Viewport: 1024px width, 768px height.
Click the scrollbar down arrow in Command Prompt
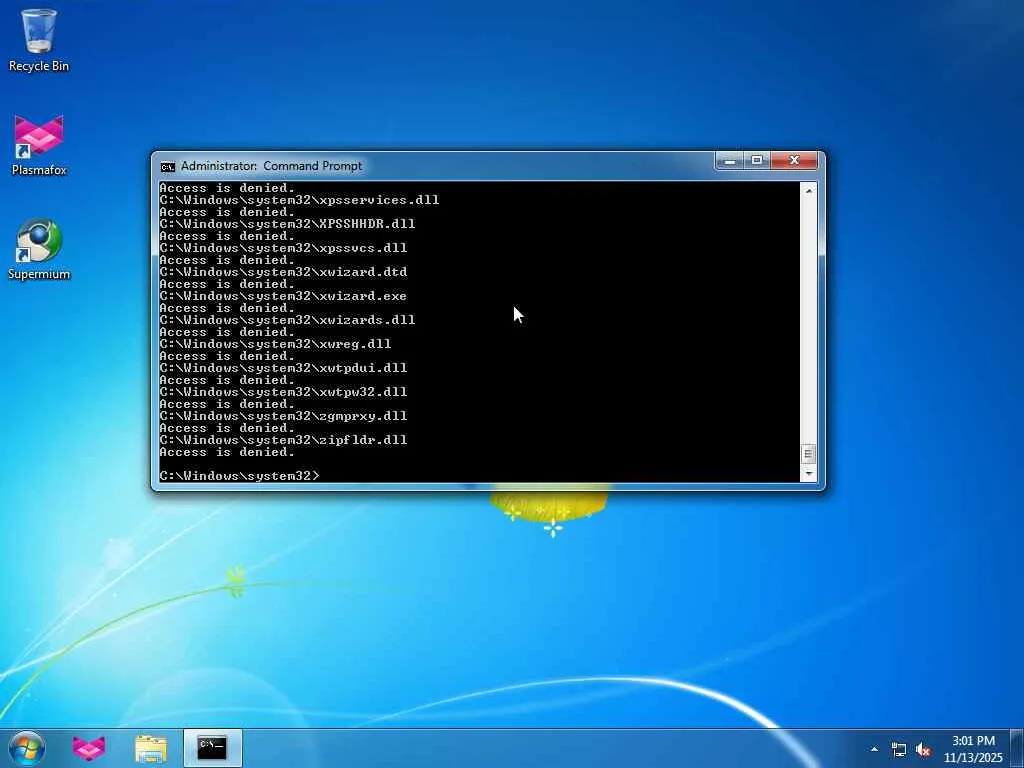tap(808, 473)
